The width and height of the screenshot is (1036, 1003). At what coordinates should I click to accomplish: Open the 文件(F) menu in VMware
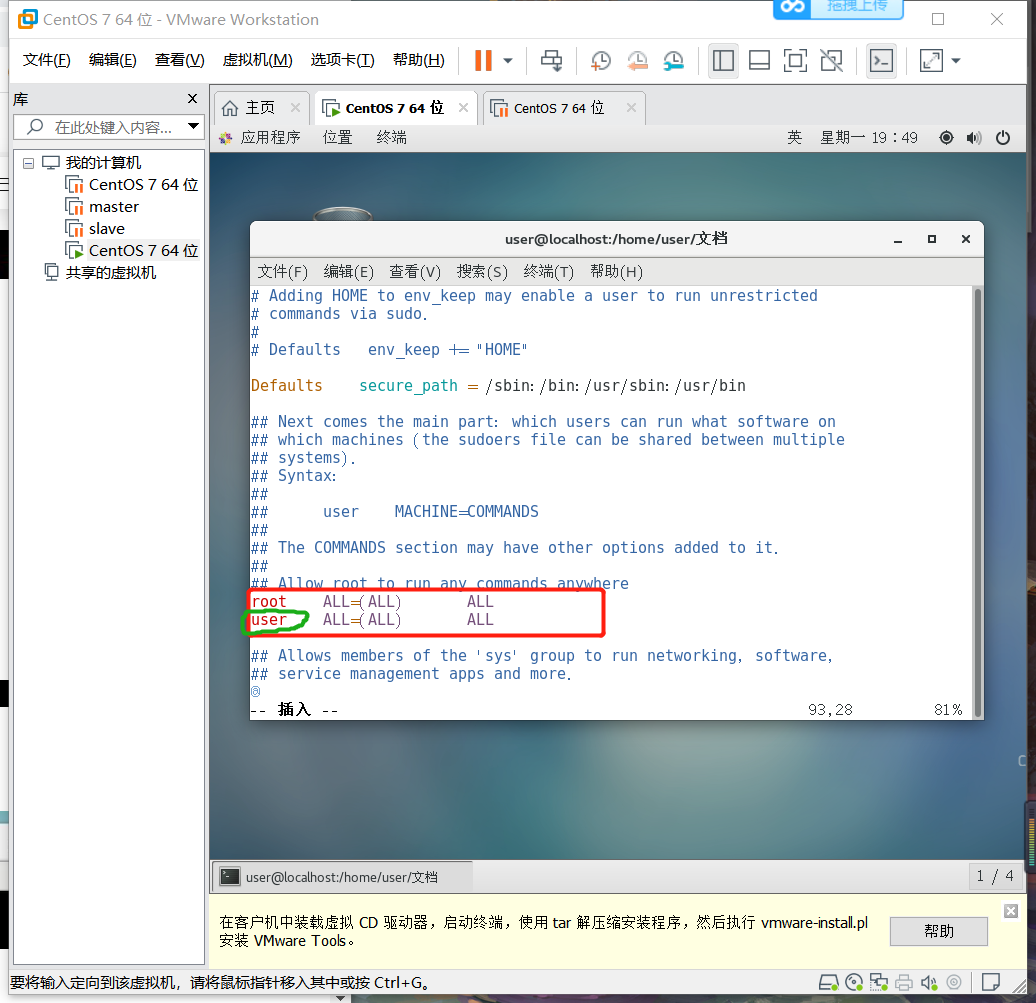coord(46,60)
